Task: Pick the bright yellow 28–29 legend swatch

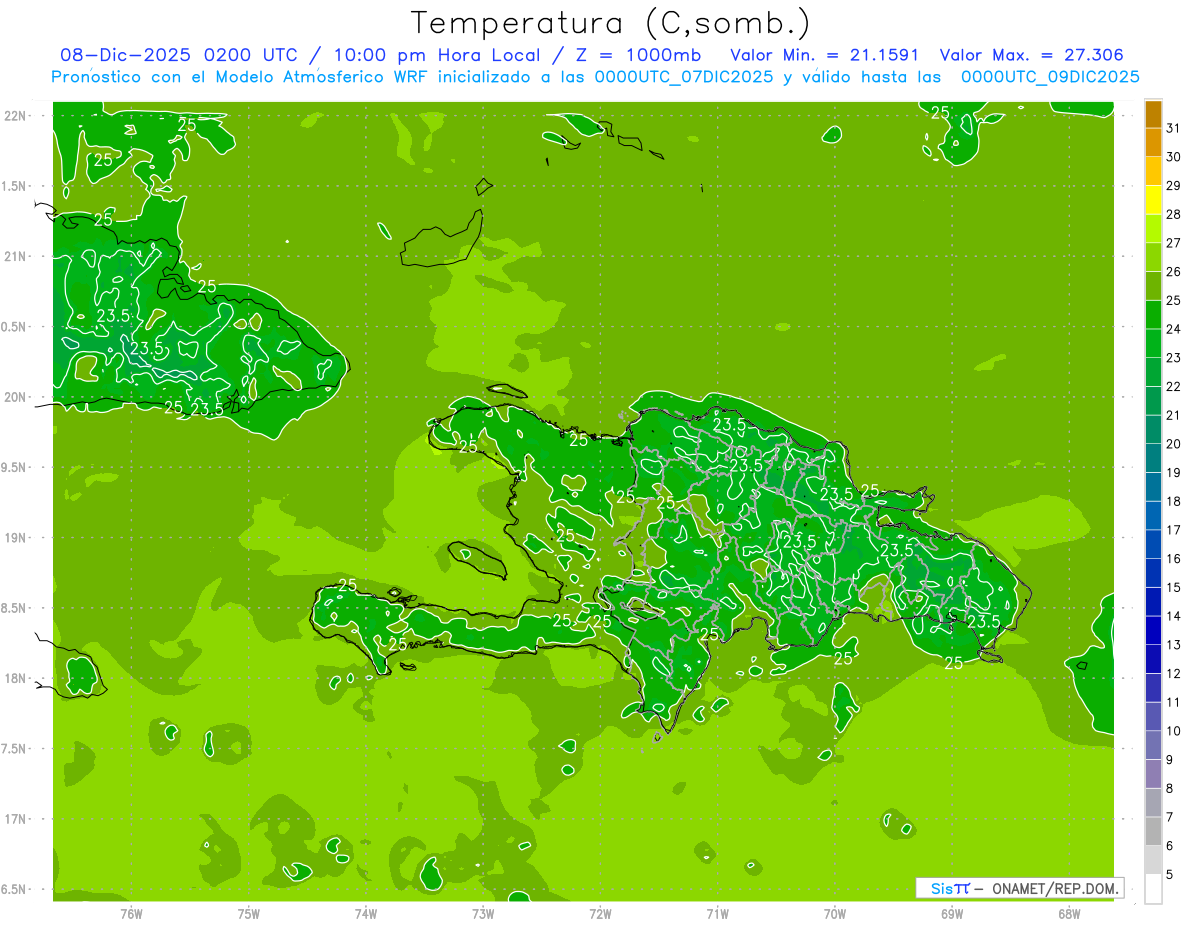Action: pos(1153,201)
